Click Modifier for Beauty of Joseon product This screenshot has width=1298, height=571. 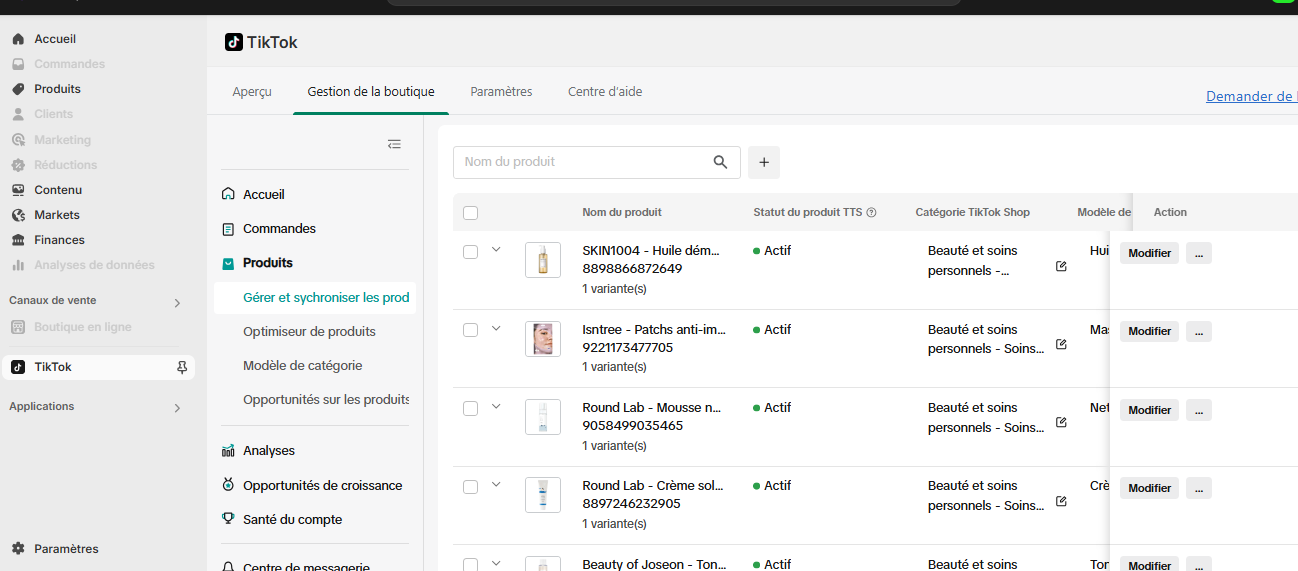click(x=1149, y=565)
